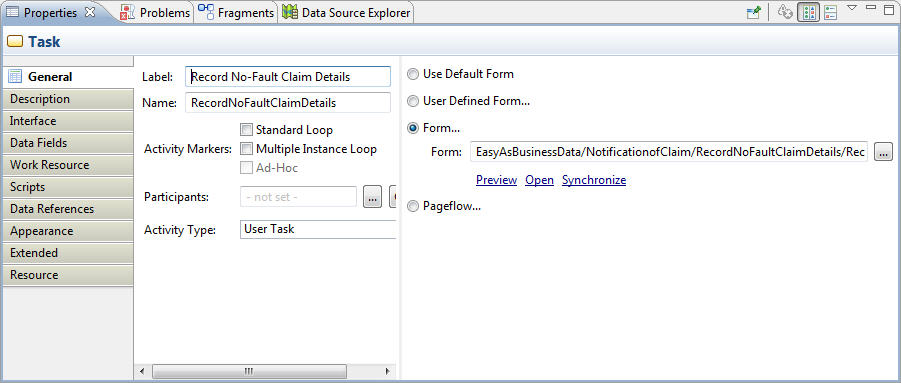Click the Participants ellipsis browse button
The height and width of the screenshot is (383, 901).
tap(372, 198)
